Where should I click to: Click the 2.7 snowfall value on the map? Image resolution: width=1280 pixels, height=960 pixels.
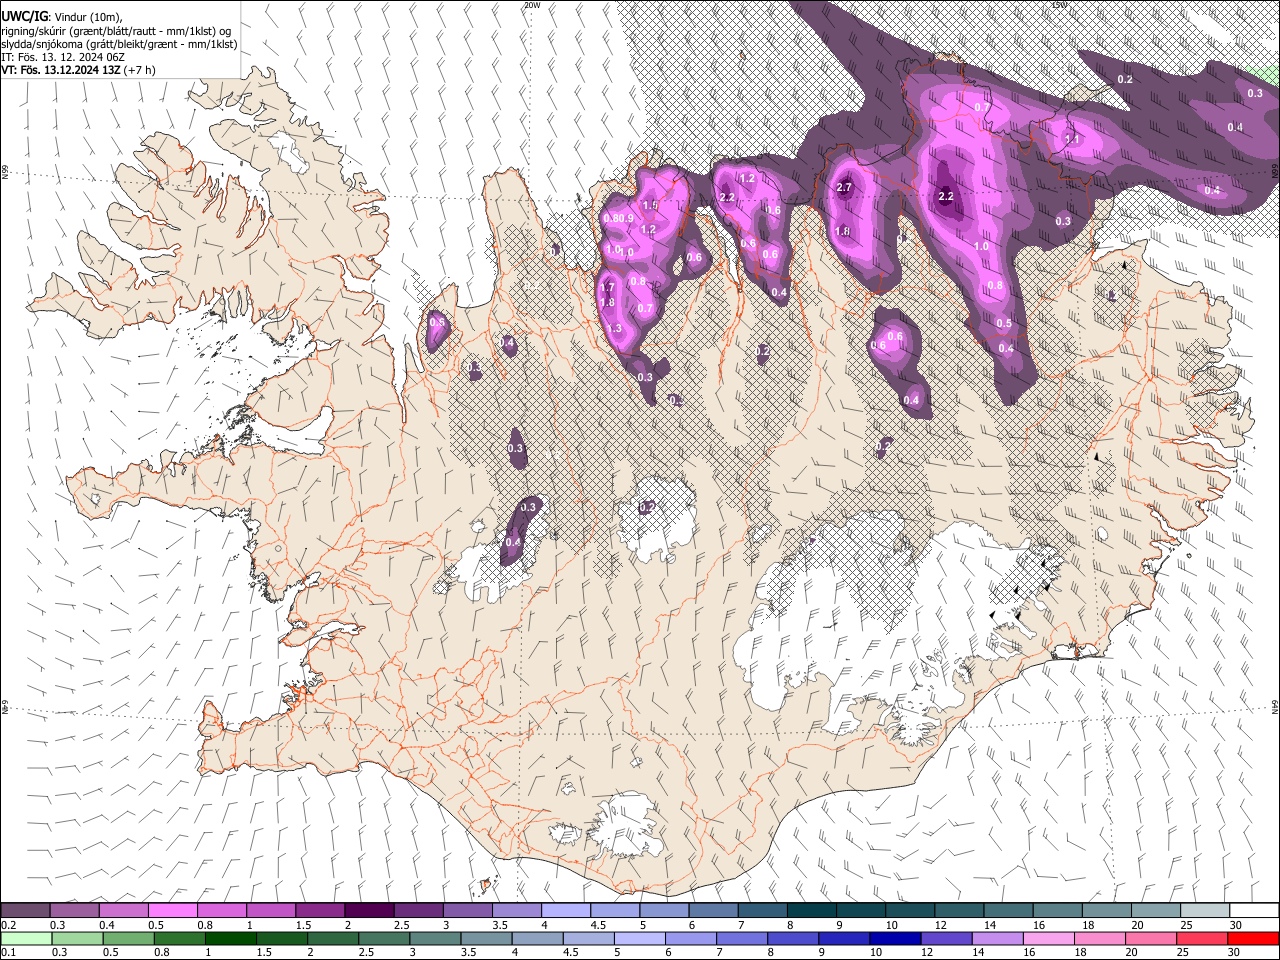pos(843,188)
